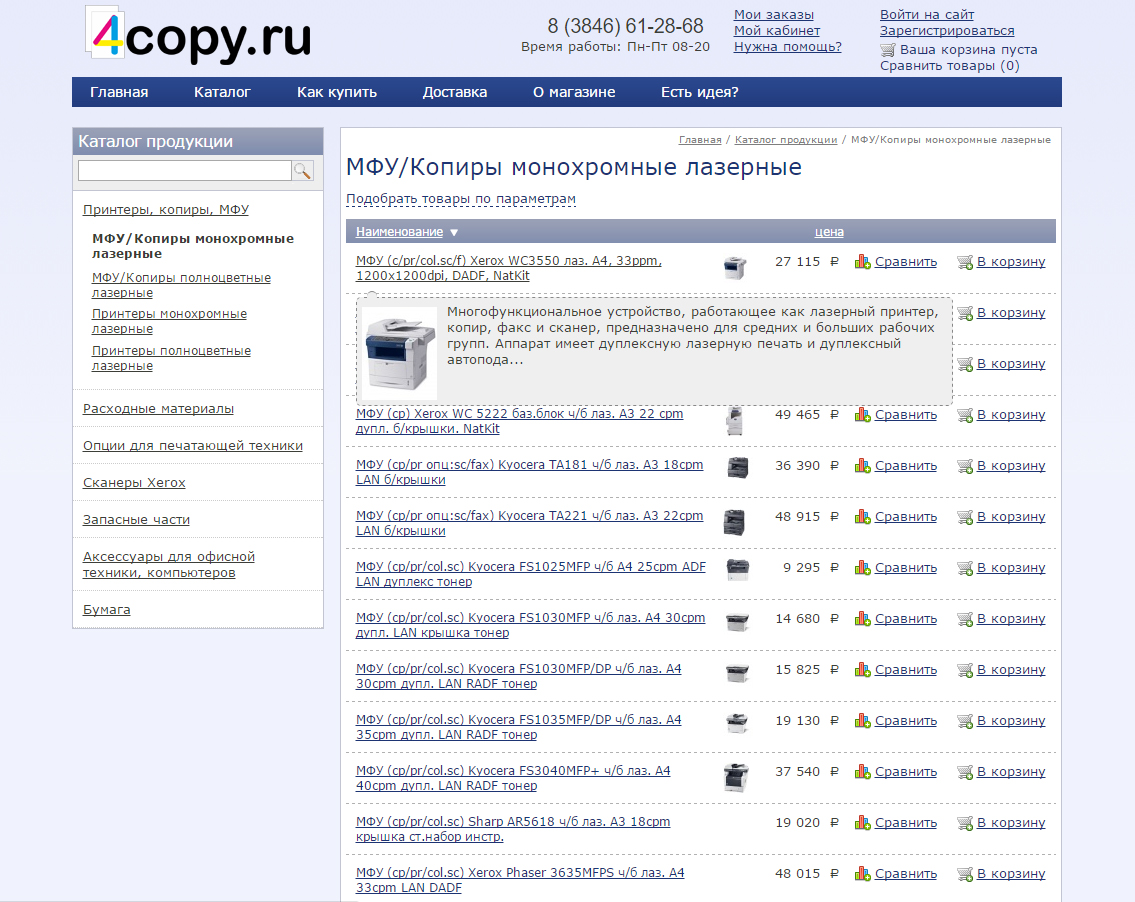Click price text '27 115'

coord(797,262)
